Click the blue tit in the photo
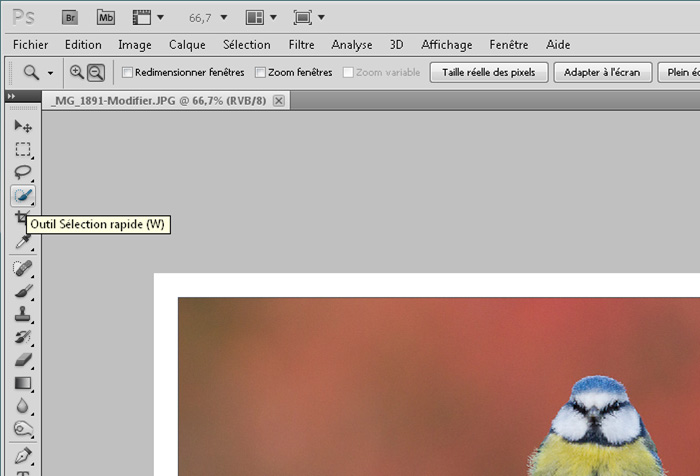The height and width of the screenshot is (476, 700). pos(597,426)
